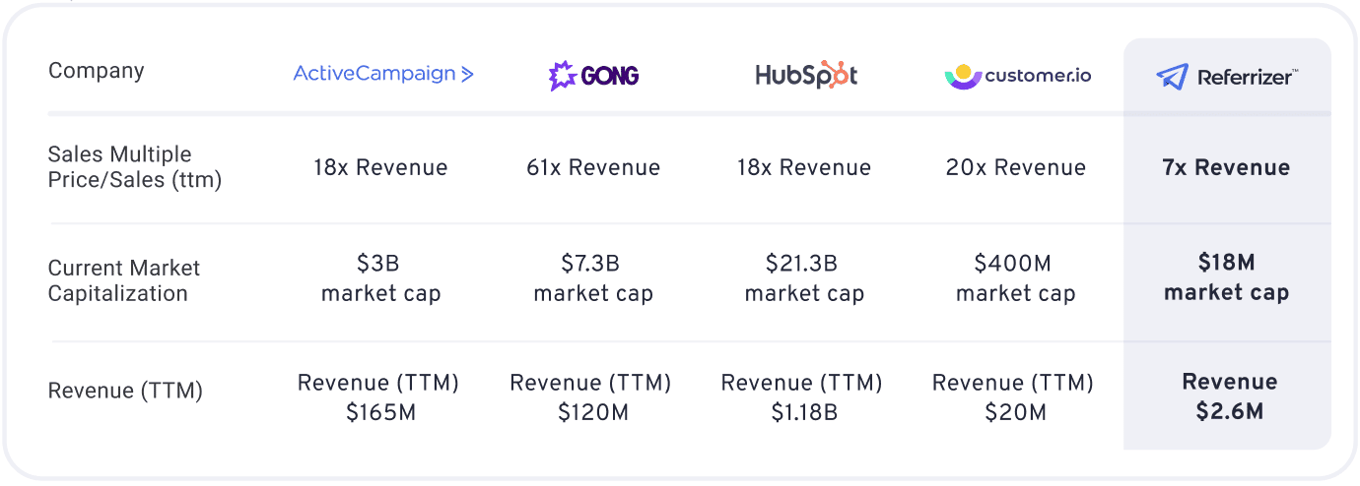Click the Revenue $2.6M value
Viewport: 1360px width, 486px height.
coord(1229,396)
